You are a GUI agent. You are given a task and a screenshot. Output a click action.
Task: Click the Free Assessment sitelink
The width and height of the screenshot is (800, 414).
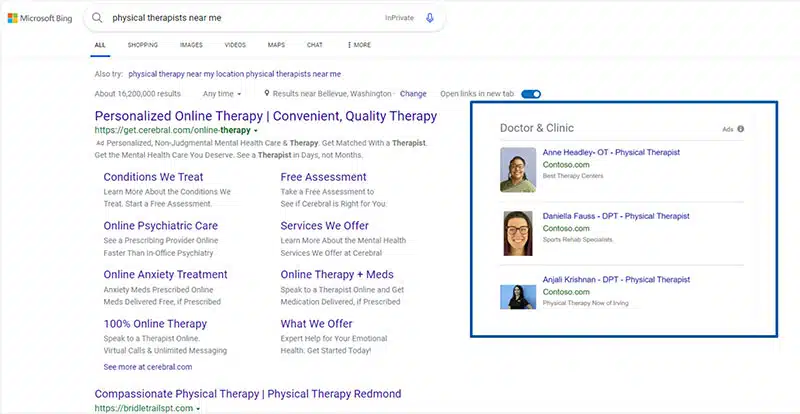[x=325, y=177]
